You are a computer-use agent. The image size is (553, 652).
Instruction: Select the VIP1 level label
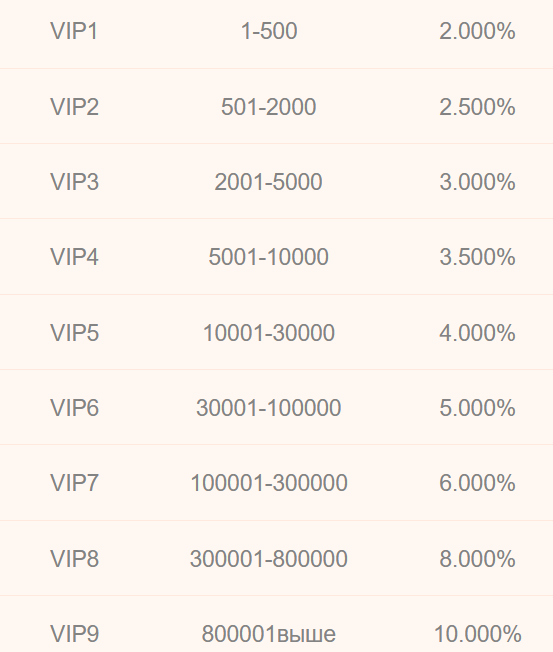coord(74,31)
